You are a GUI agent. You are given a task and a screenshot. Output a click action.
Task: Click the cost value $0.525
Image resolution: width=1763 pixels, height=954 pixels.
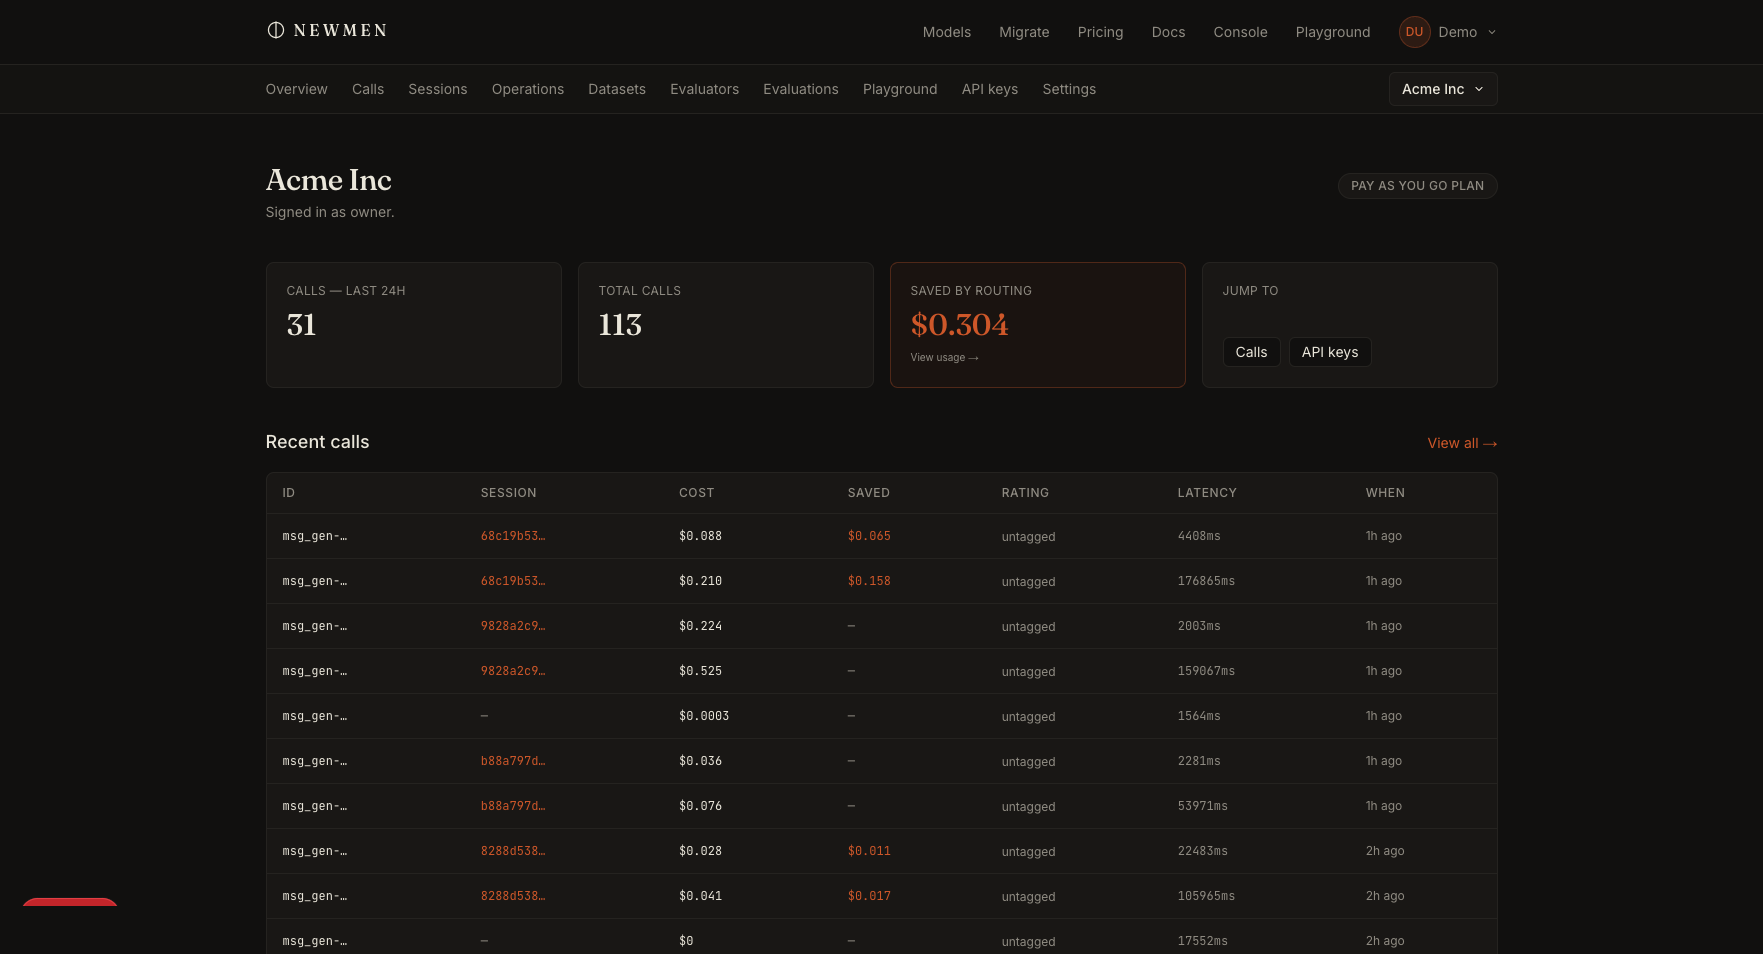[x=700, y=671]
